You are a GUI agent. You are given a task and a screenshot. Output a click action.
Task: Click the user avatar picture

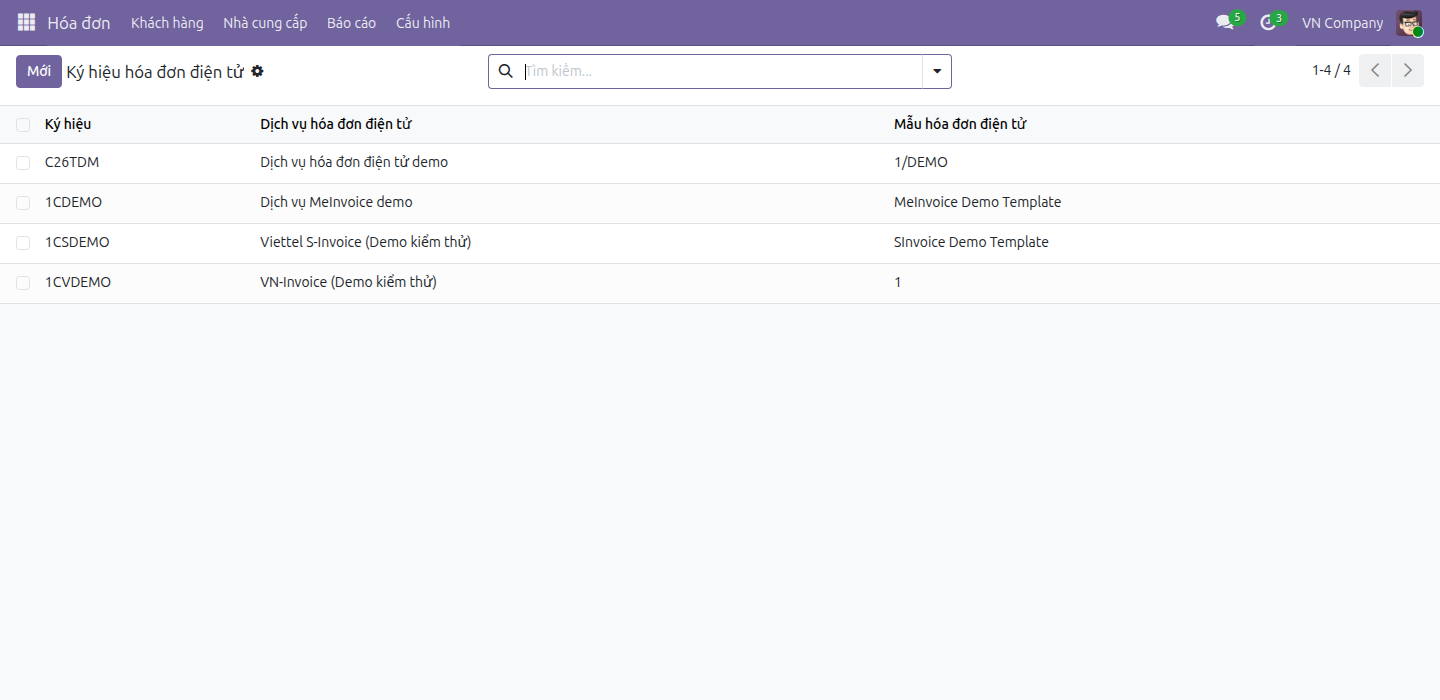point(1409,23)
